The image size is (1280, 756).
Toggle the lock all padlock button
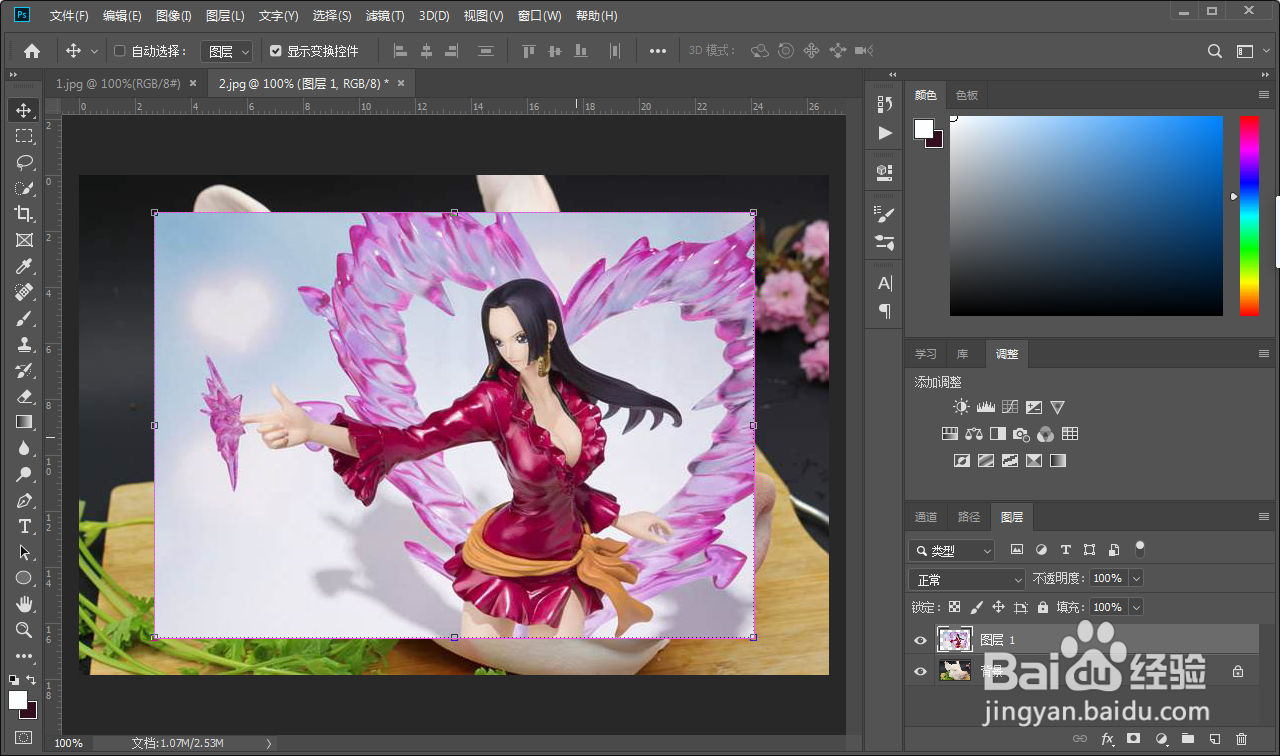point(1043,607)
